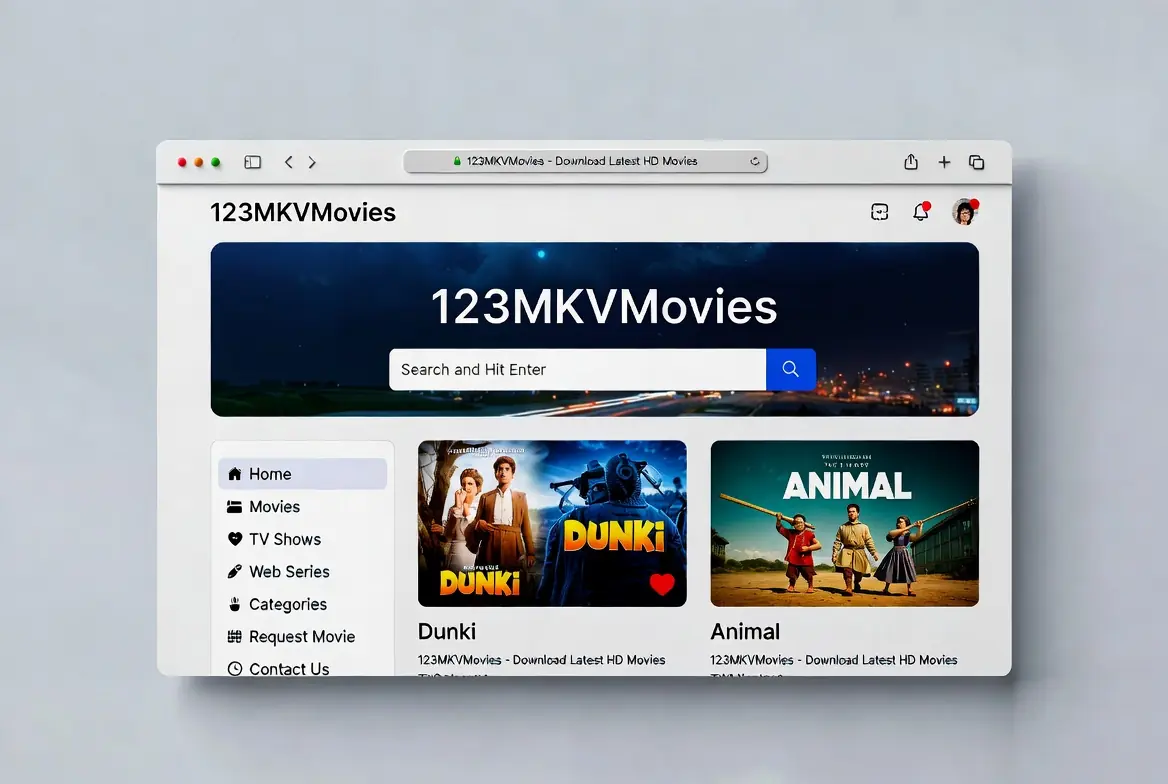Click the red close window dot
This screenshot has width=1168, height=784.
[182, 162]
